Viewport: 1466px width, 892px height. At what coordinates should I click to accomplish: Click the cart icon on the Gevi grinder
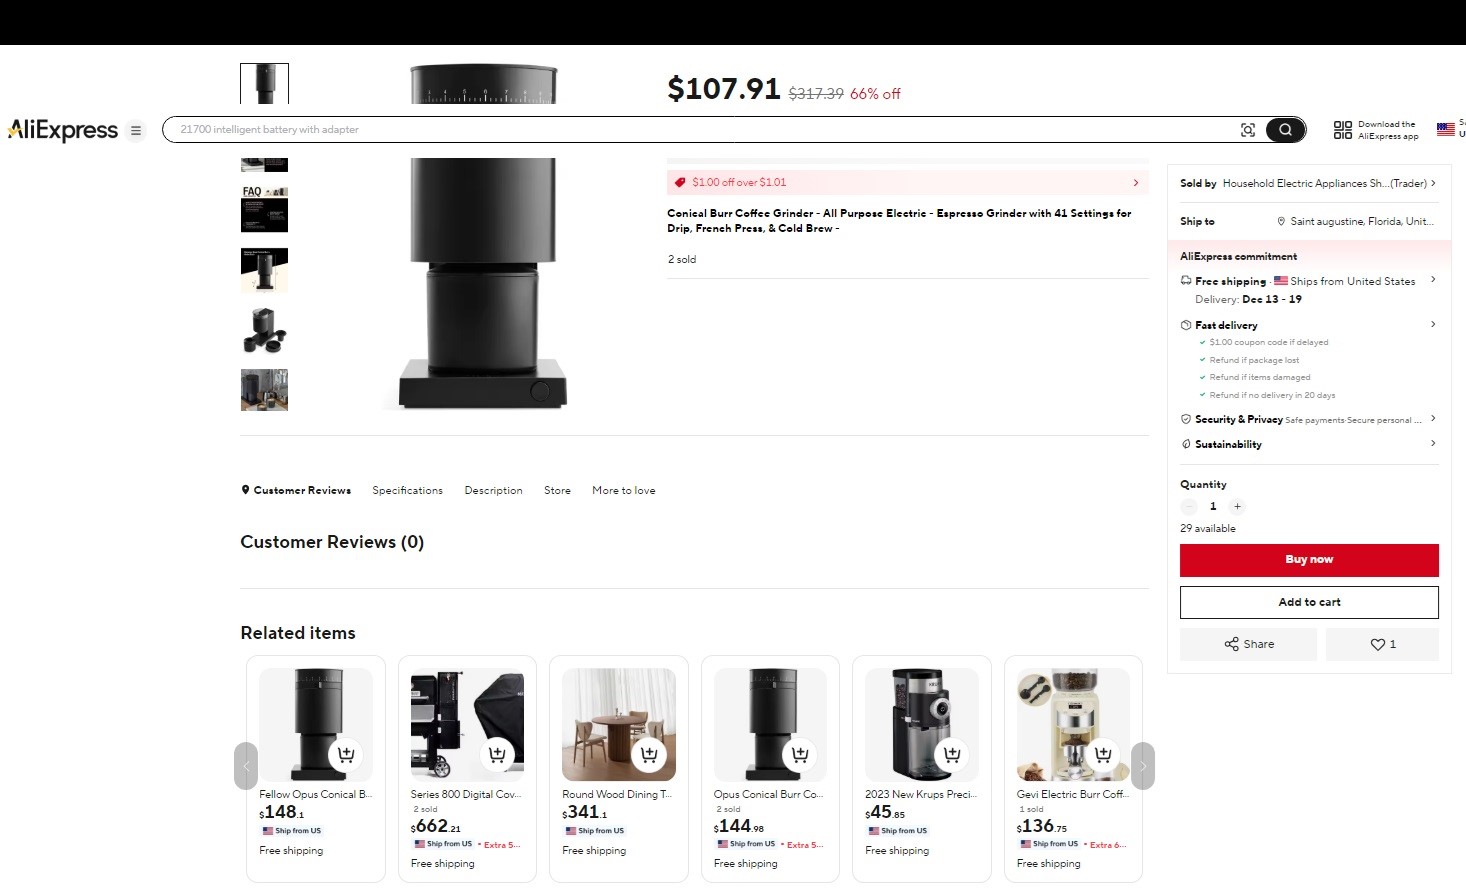point(1103,755)
